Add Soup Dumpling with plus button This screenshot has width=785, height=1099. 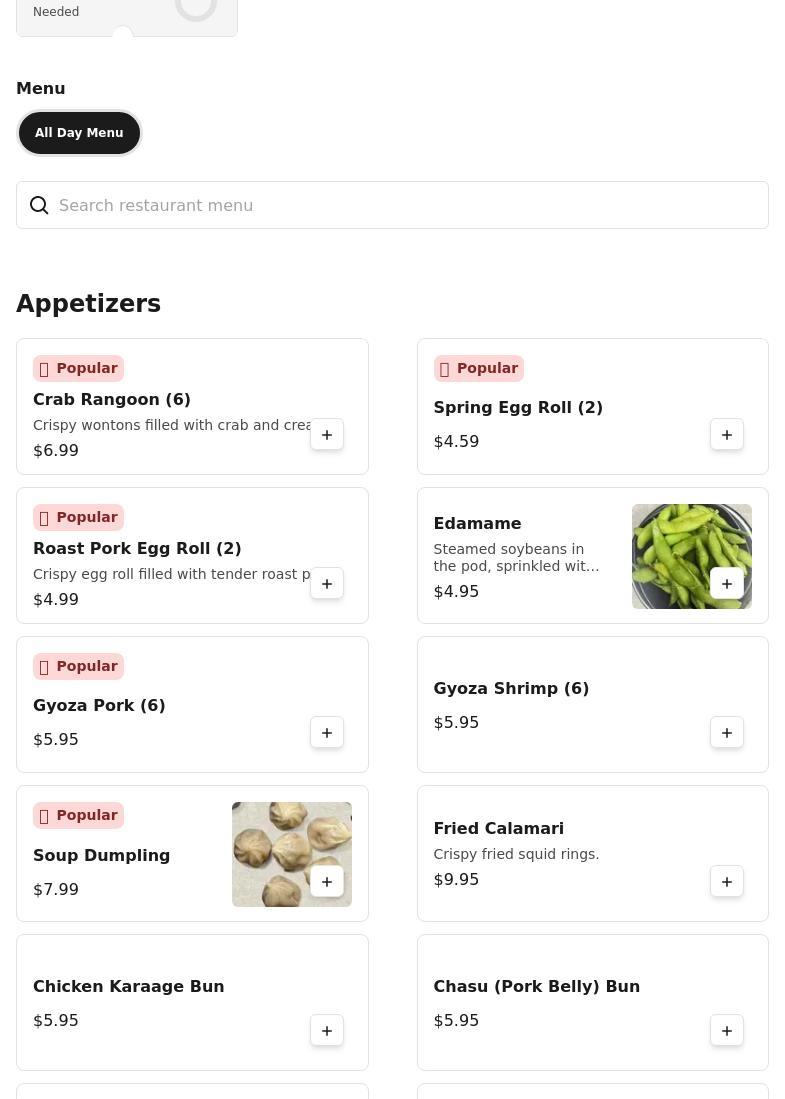327,882
